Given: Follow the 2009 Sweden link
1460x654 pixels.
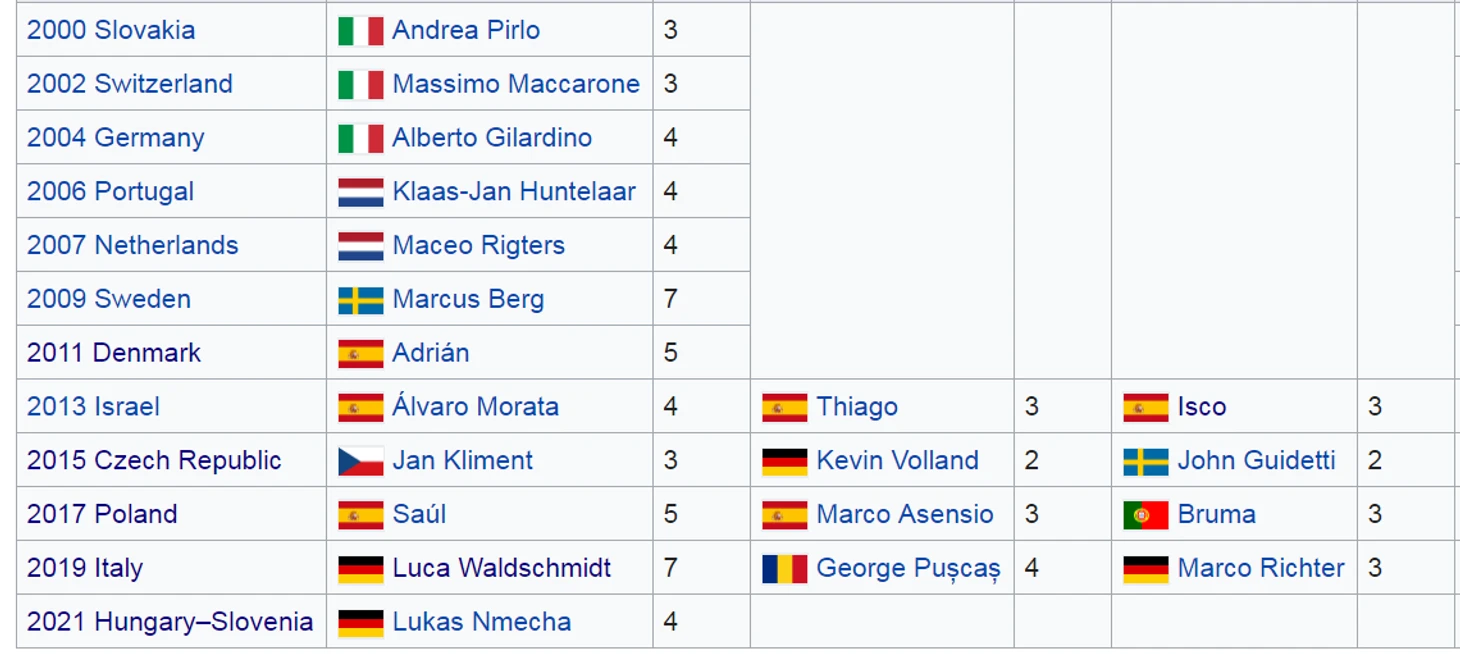Looking at the screenshot, I should (109, 299).
